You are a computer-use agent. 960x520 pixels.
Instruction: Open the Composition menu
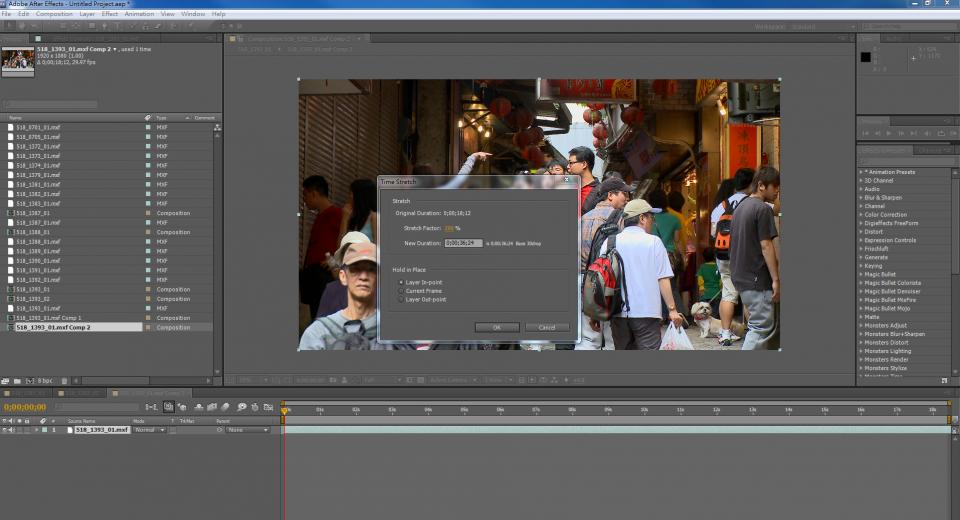tap(54, 14)
